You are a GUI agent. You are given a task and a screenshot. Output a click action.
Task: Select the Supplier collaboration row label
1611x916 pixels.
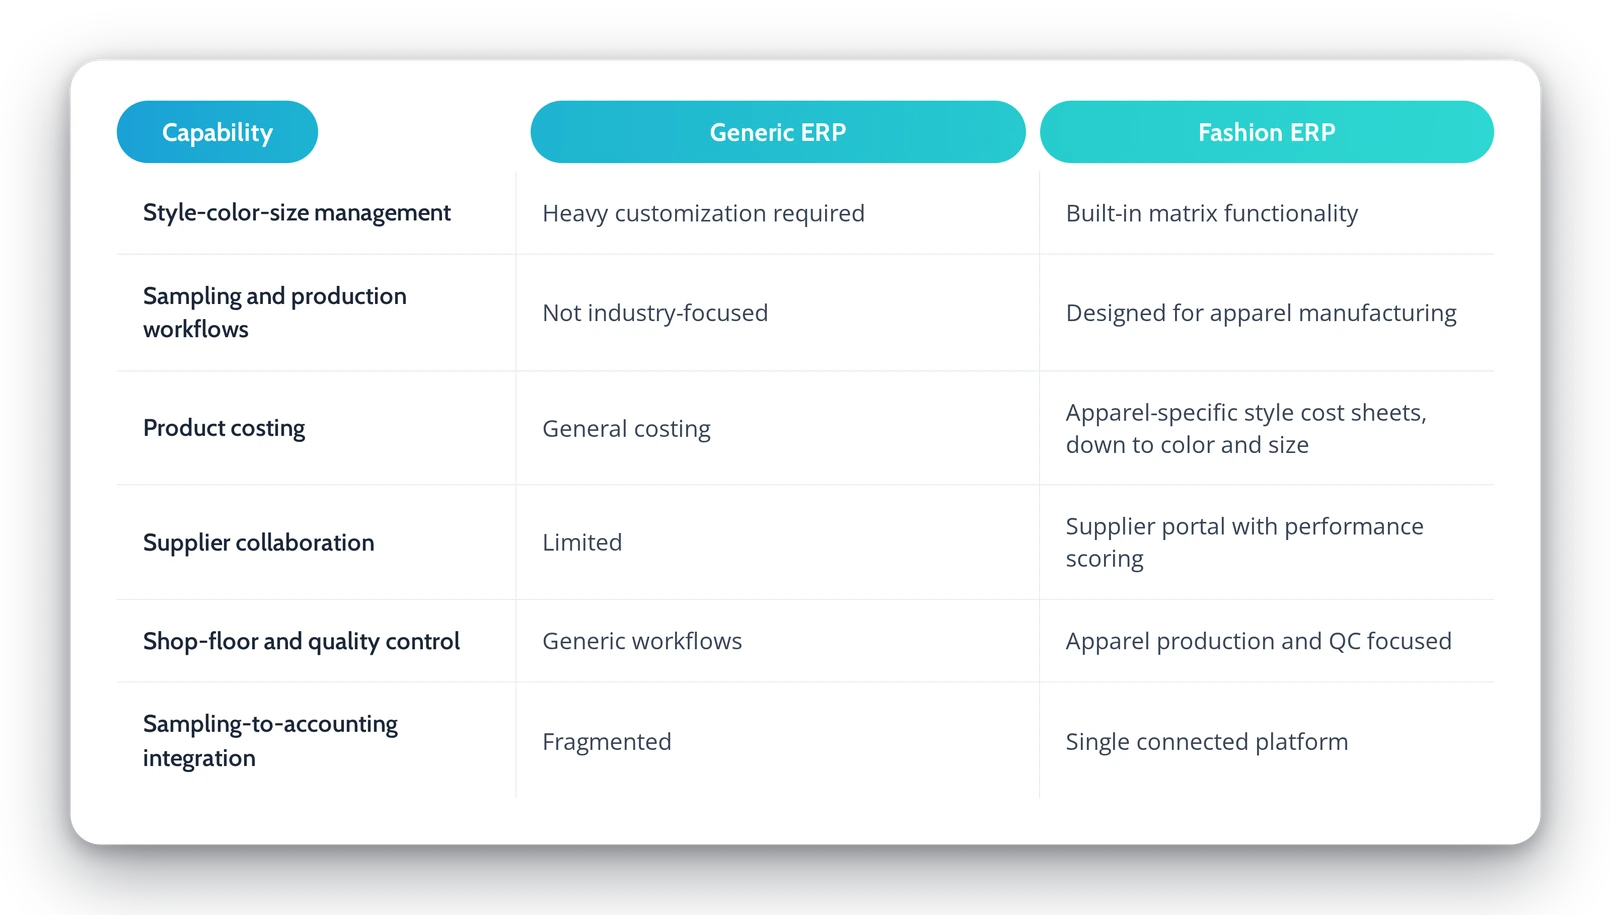click(x=259, y=542)
